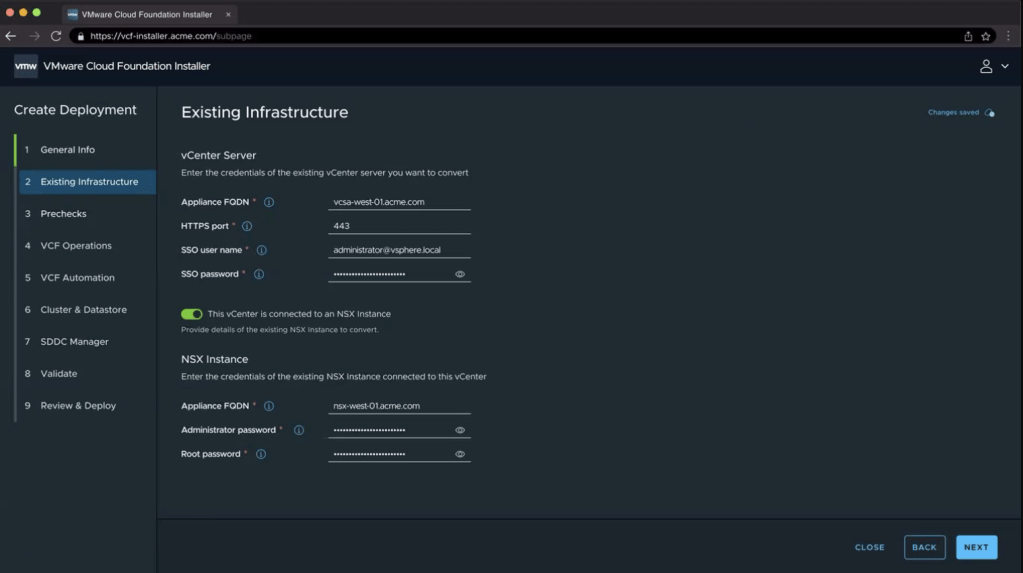Image resolution: width=1023 pixels, height=573 pixels.
Task: Toggle off vCenter connected to NSX Instance switch
Action: 191,314
